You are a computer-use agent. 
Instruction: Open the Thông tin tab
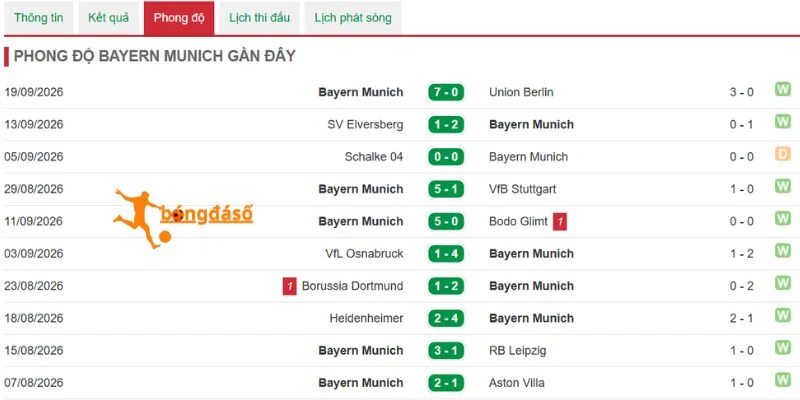click(39, 18)
